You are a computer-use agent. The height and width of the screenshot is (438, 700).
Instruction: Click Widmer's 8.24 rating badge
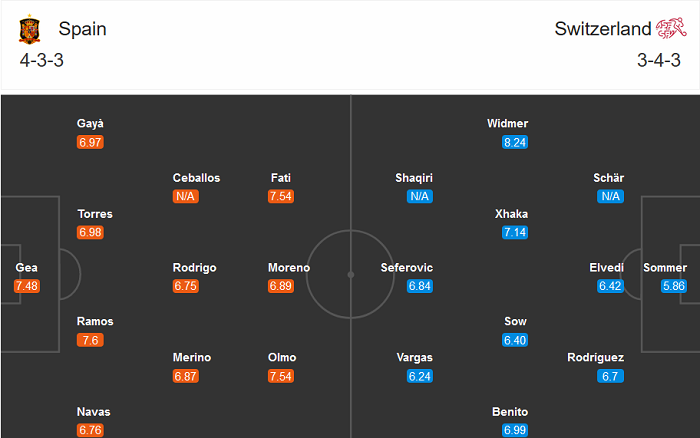coord(515,142)
